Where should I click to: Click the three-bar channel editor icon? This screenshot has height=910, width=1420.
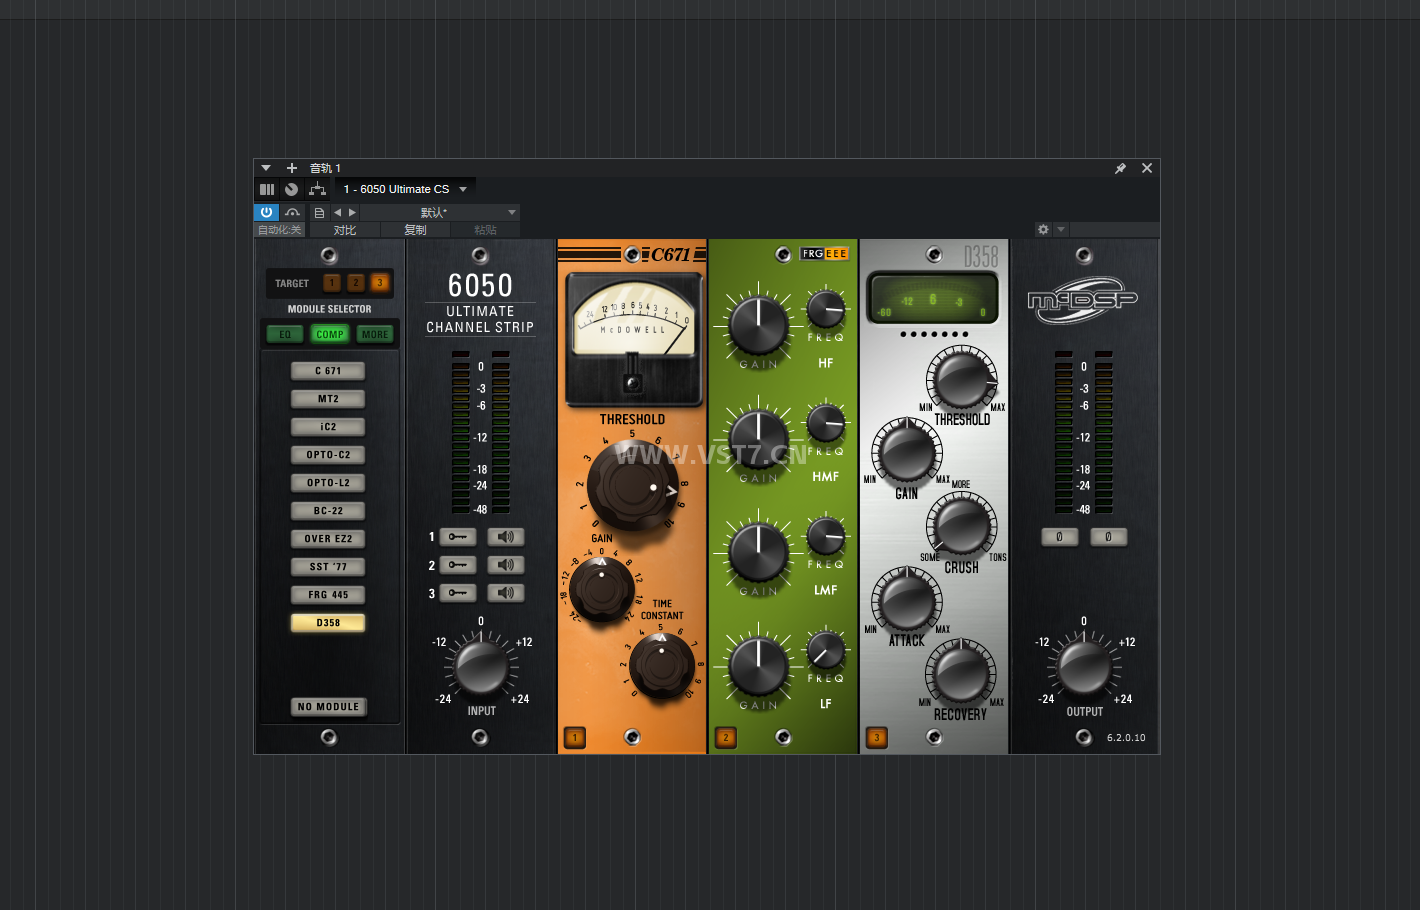click(267, 189)
